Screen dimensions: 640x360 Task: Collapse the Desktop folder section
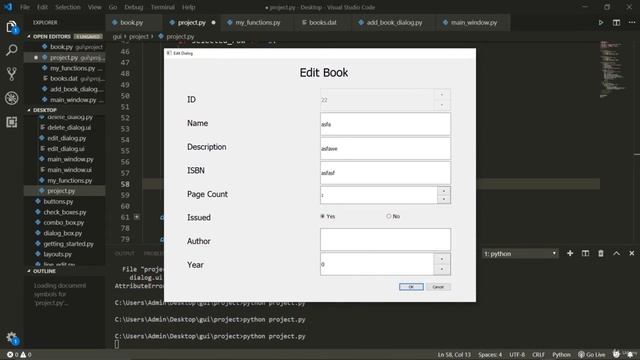[29, 110]
